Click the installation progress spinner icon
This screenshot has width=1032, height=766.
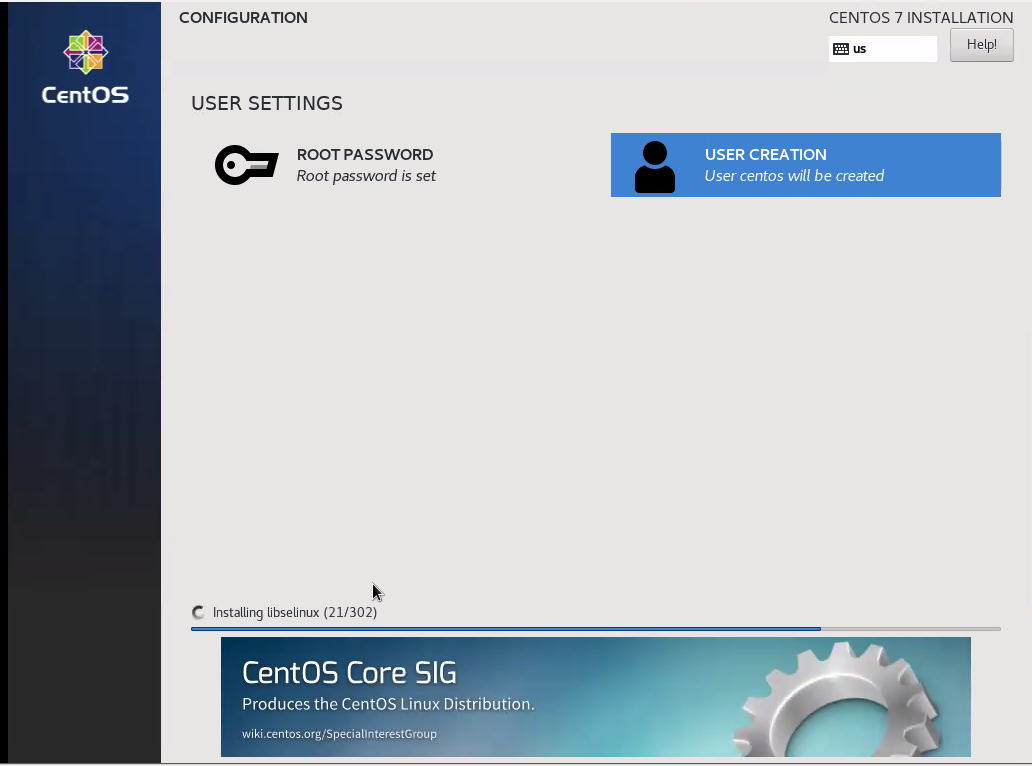(x=198, y=613)
